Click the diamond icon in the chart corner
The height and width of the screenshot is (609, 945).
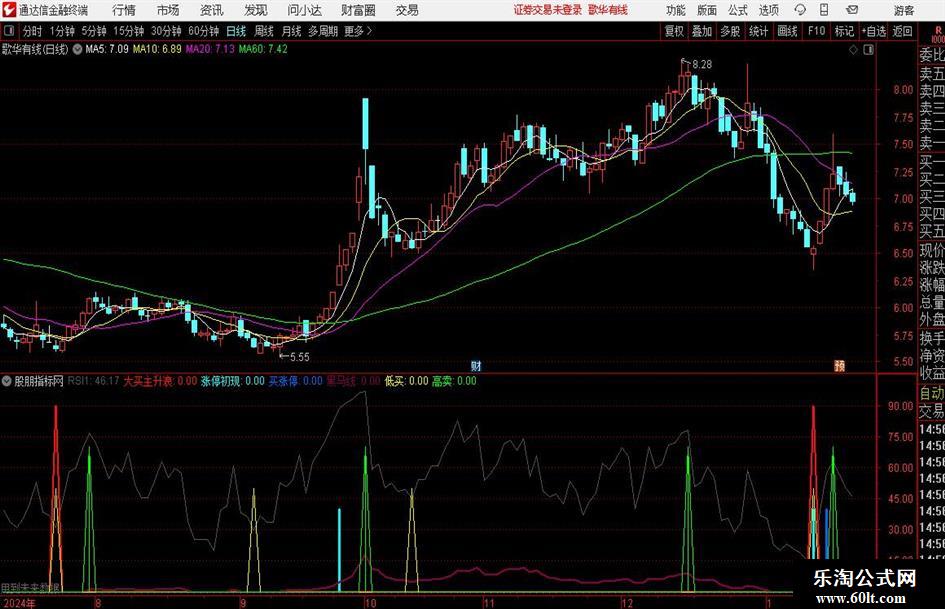pyautogui.click(x=853, y=49)
